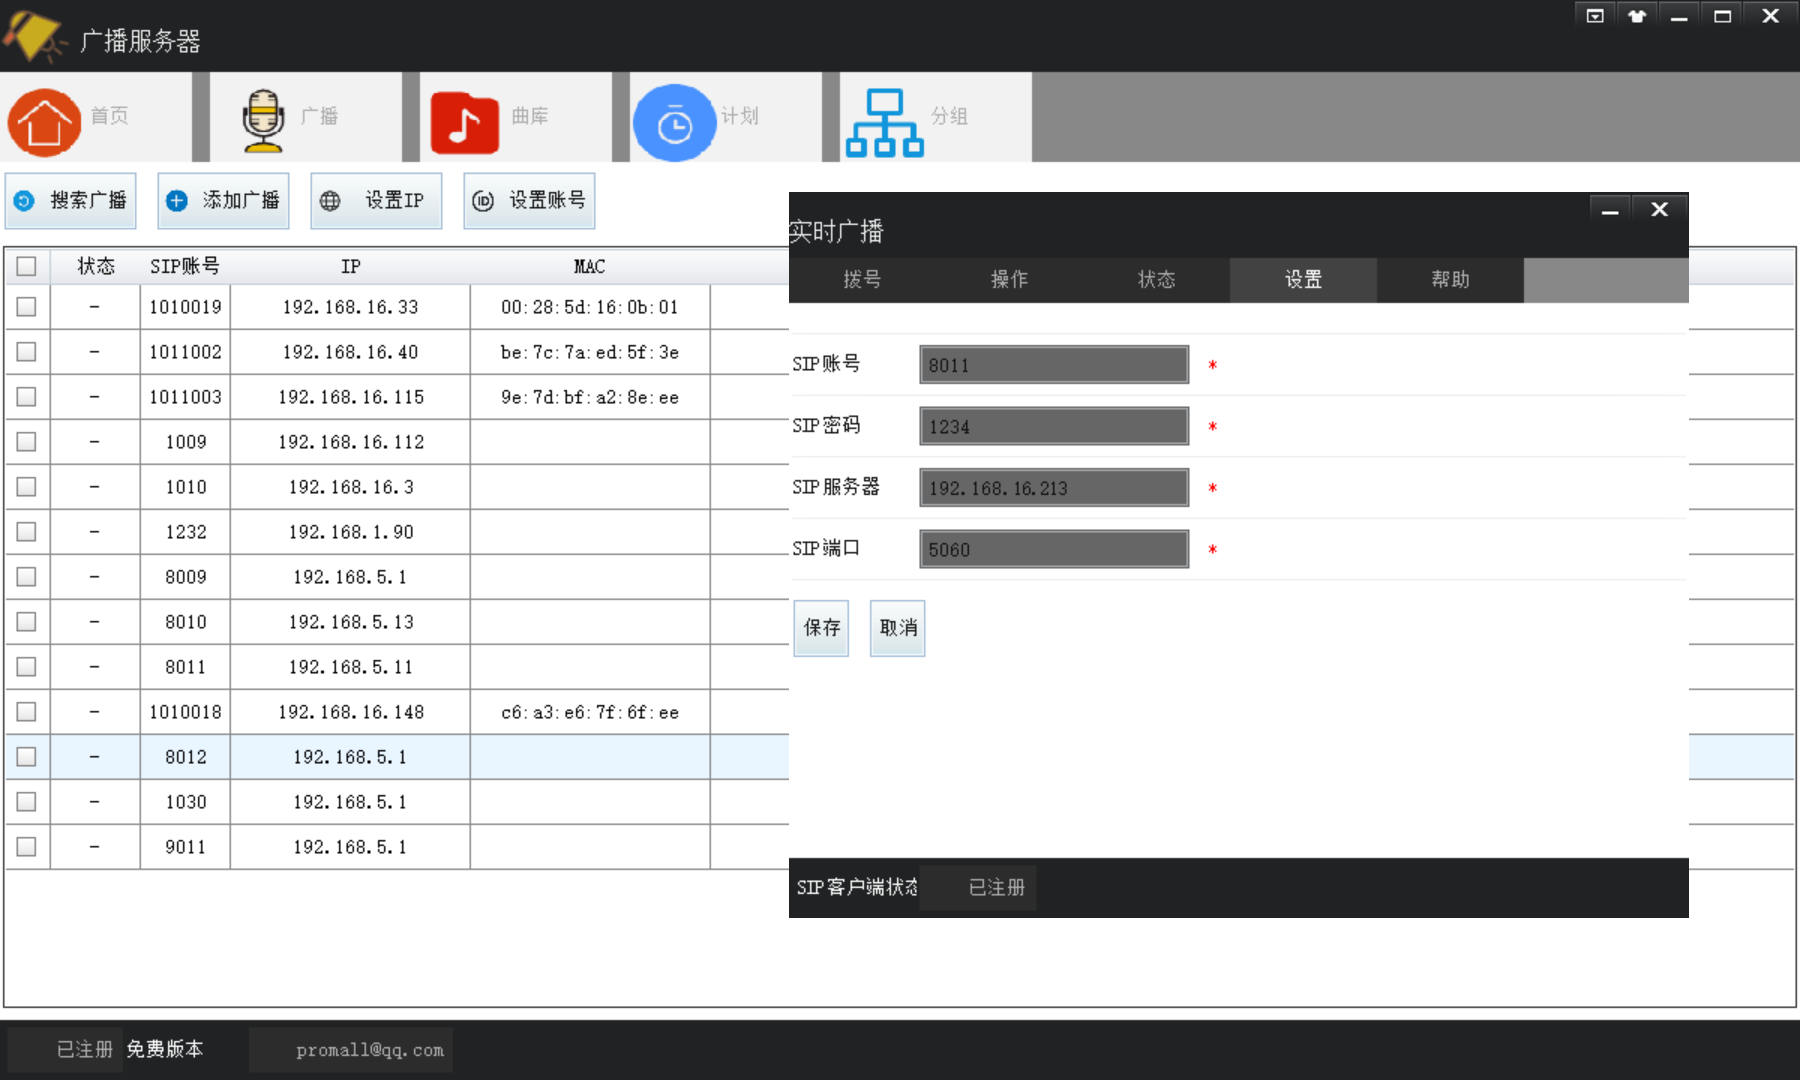Screen dimensions: 1800x1080
Task: Check the box for SIP account 9011
Action: click(x=27, y=847)
